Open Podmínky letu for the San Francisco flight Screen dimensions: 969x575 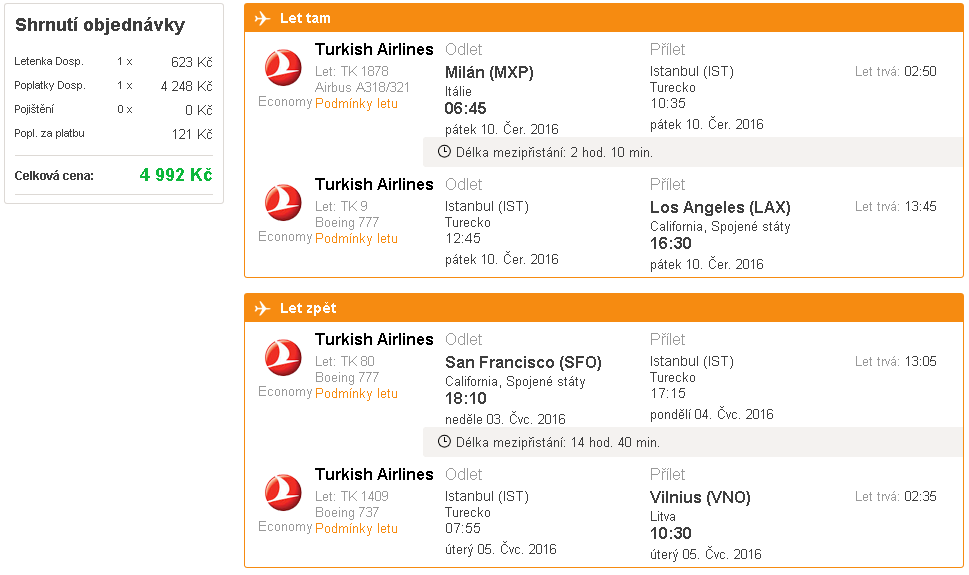tap(356, 394)
